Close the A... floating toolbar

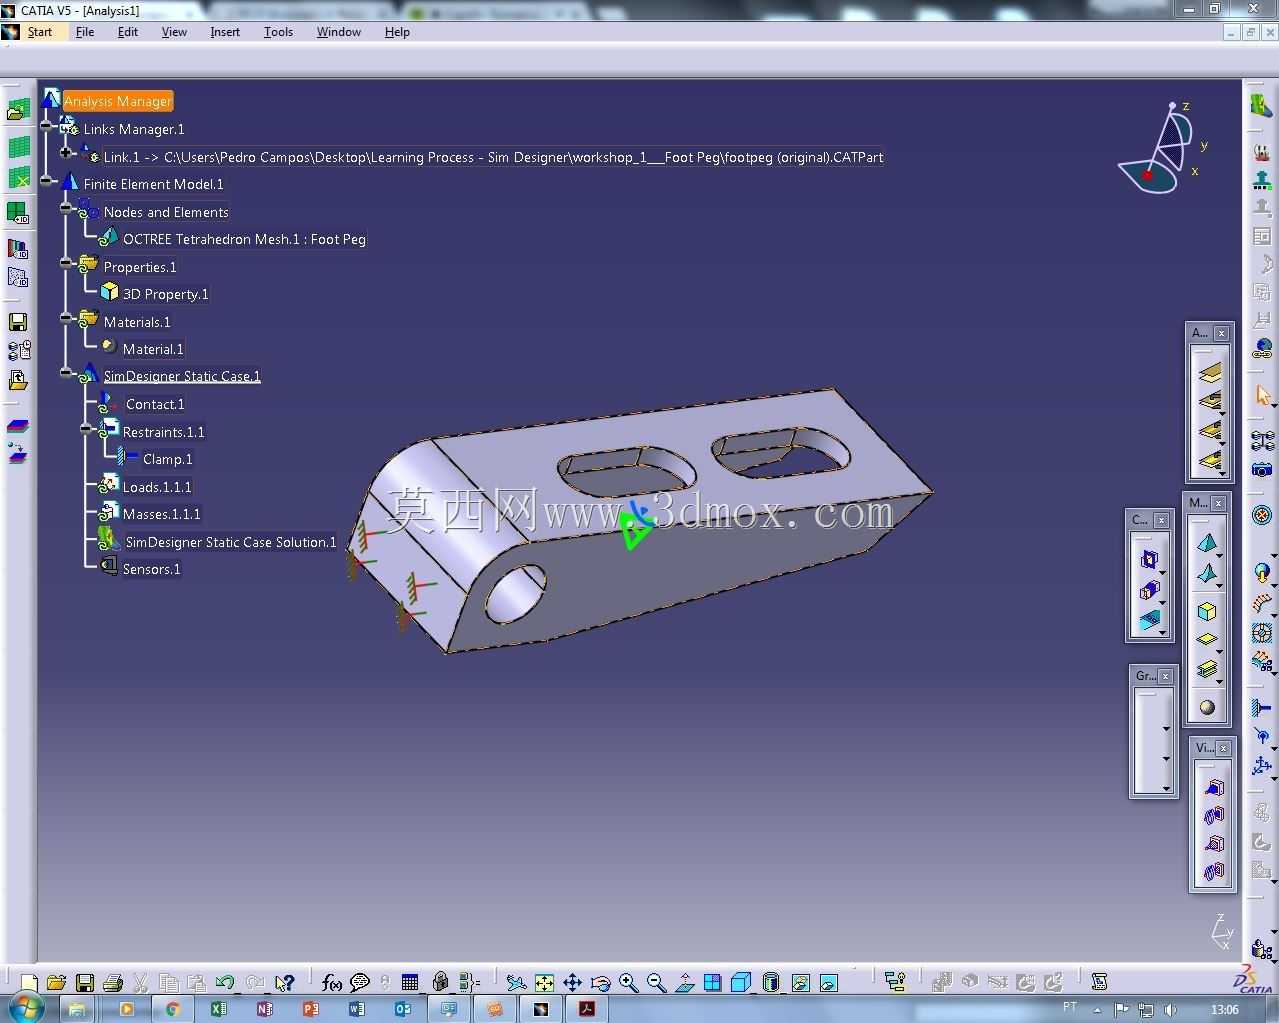pos(1221,333)
